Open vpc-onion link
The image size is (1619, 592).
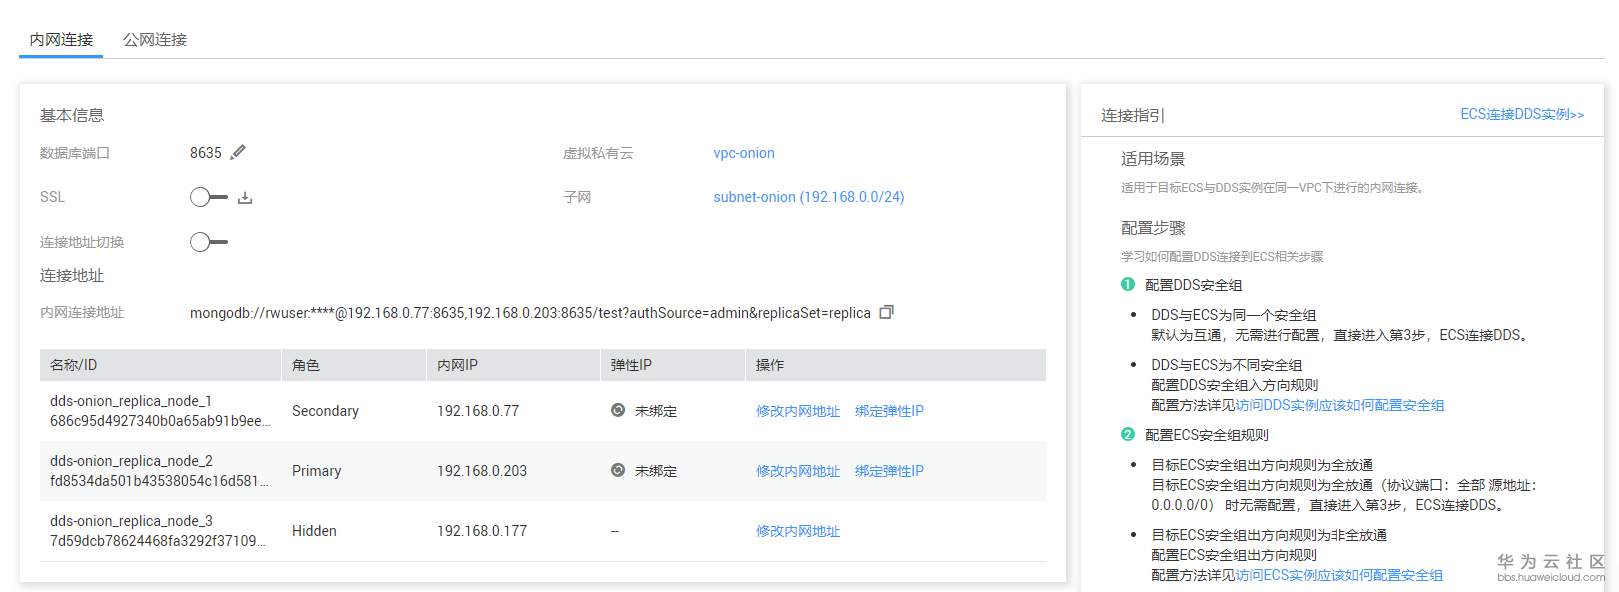744,153
